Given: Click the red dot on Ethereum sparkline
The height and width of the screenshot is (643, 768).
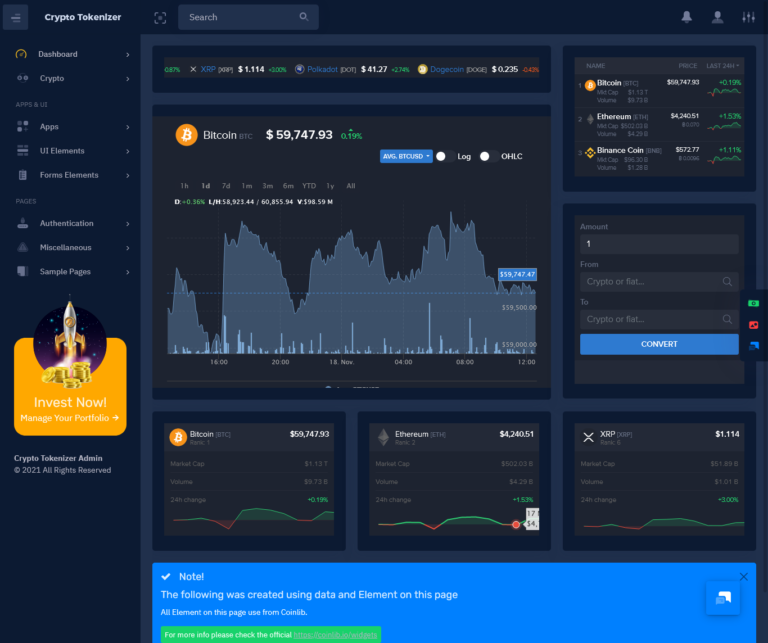Looking at the screenshot, I should pos(516,525).
